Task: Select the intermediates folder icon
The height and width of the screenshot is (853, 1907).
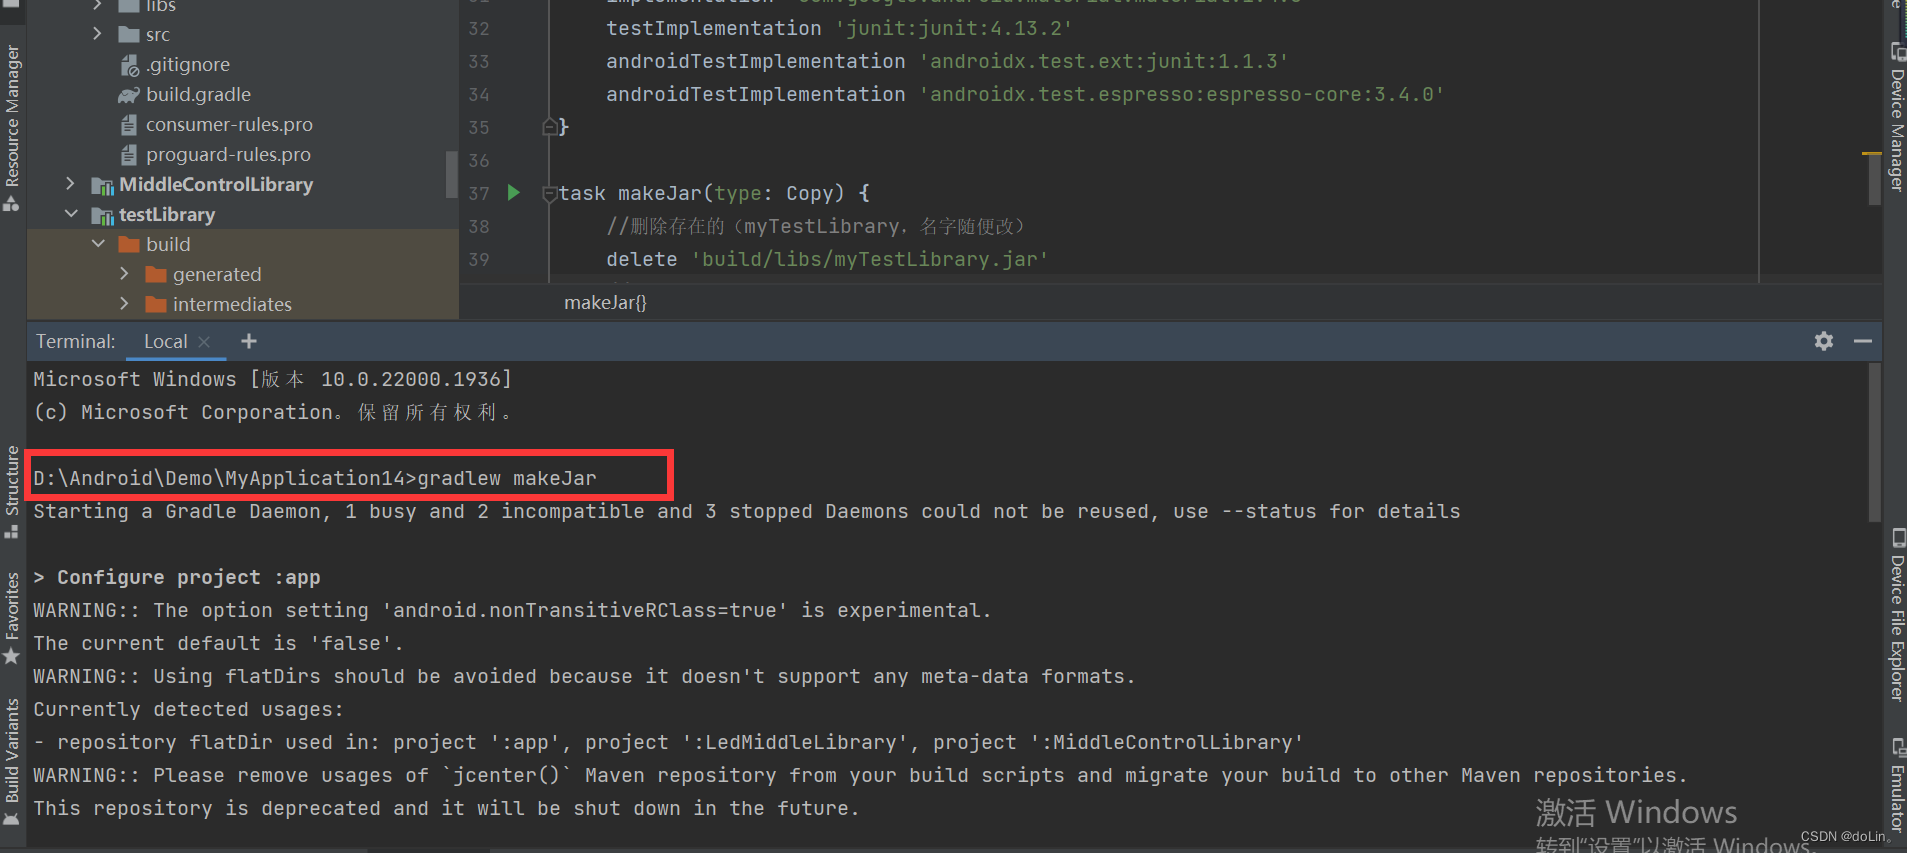Action: [x=155, y=304]
